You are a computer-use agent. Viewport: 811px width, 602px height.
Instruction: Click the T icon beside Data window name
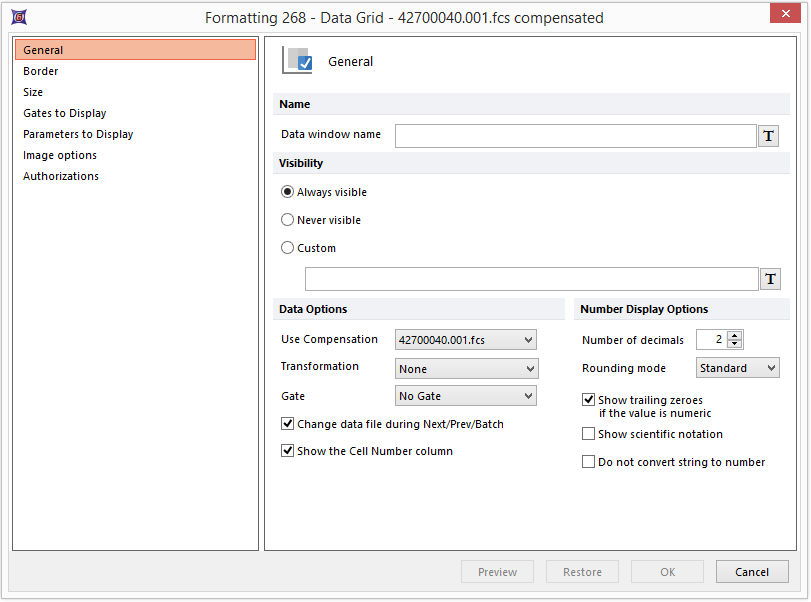(768, 136)
